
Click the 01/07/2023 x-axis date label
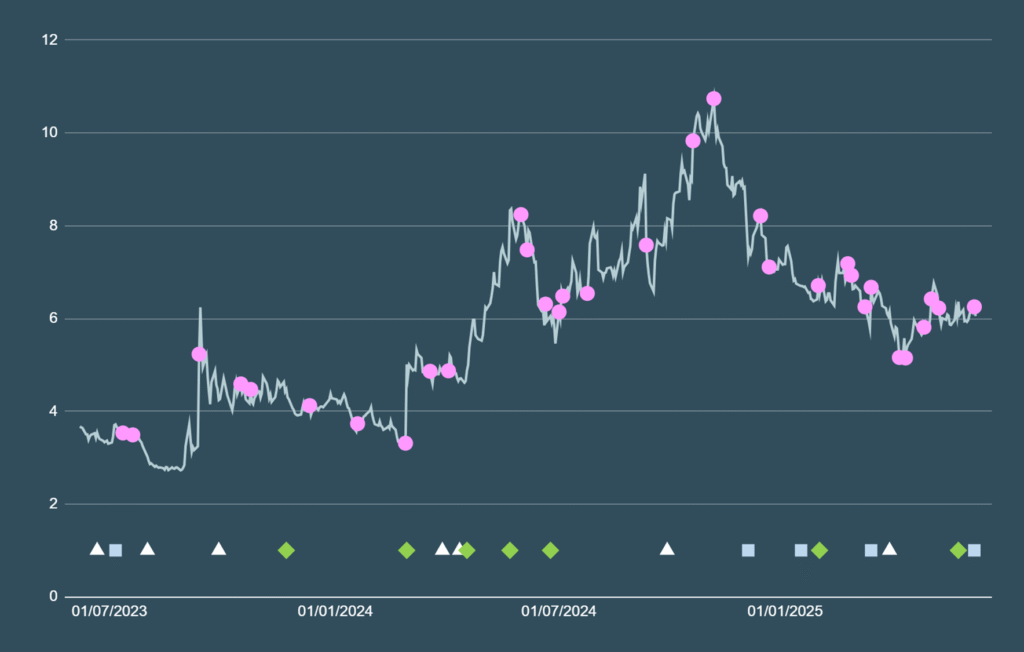109,611
